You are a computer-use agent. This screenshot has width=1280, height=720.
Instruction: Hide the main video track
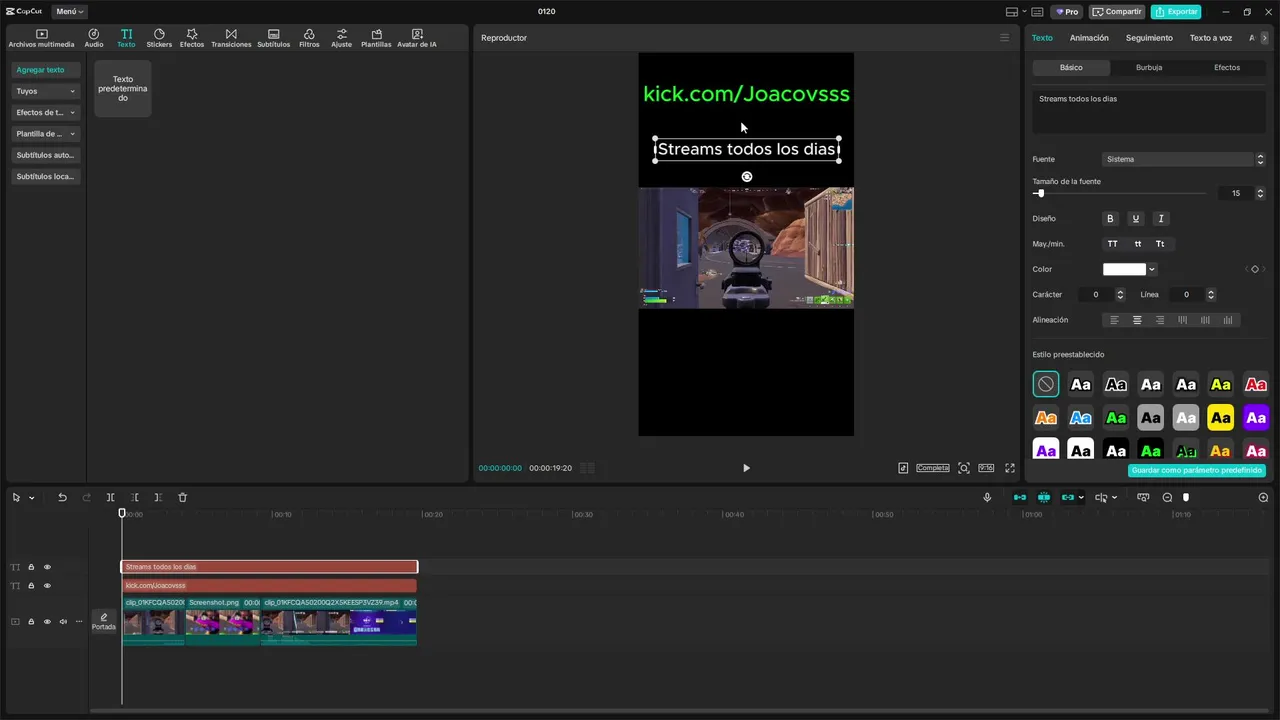point(47,622)
